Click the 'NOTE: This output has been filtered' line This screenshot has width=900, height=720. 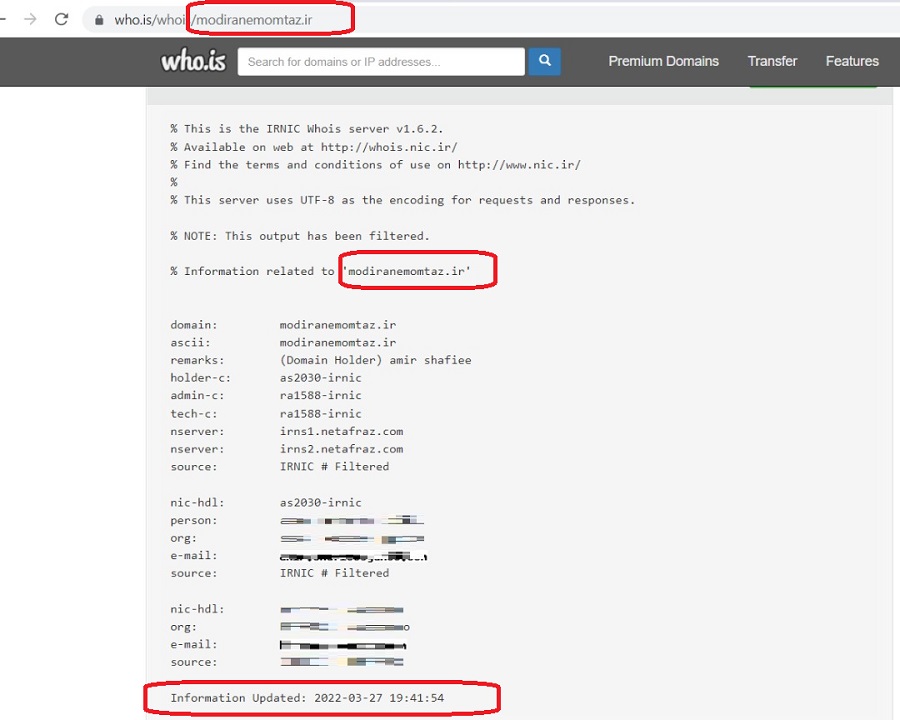[x=300, y=236]
